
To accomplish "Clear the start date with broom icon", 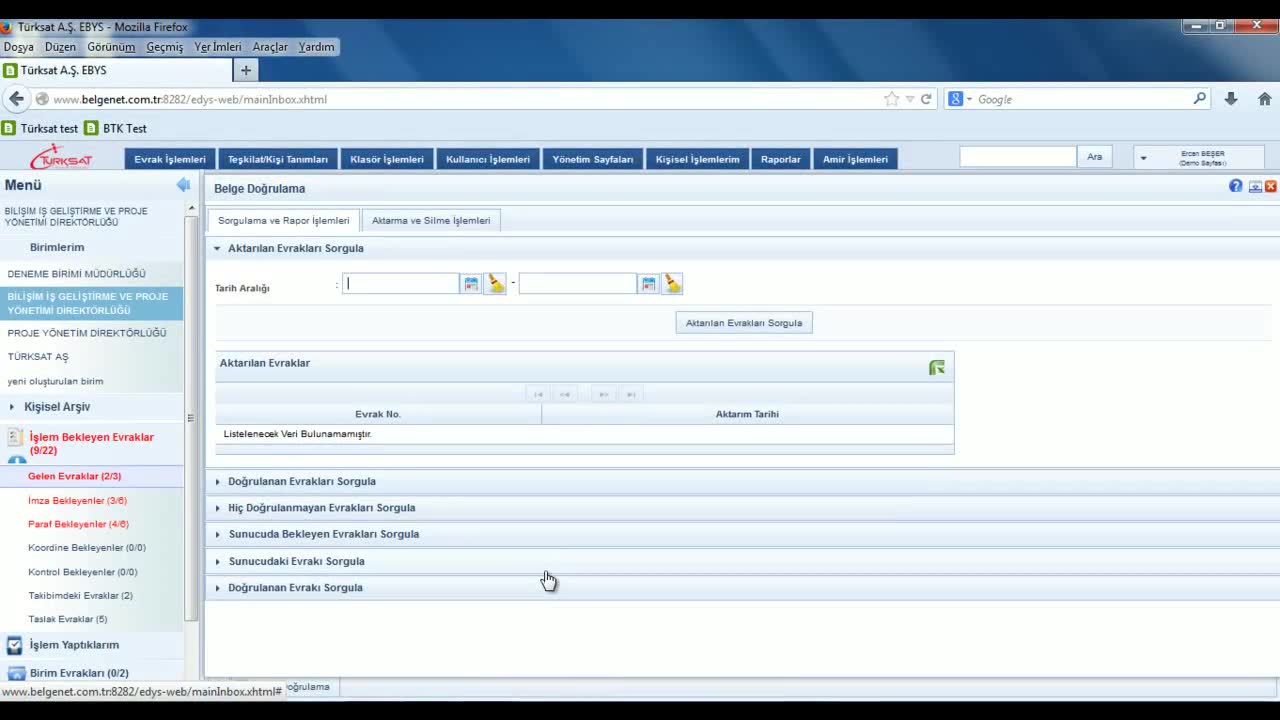I will (495, 284).
